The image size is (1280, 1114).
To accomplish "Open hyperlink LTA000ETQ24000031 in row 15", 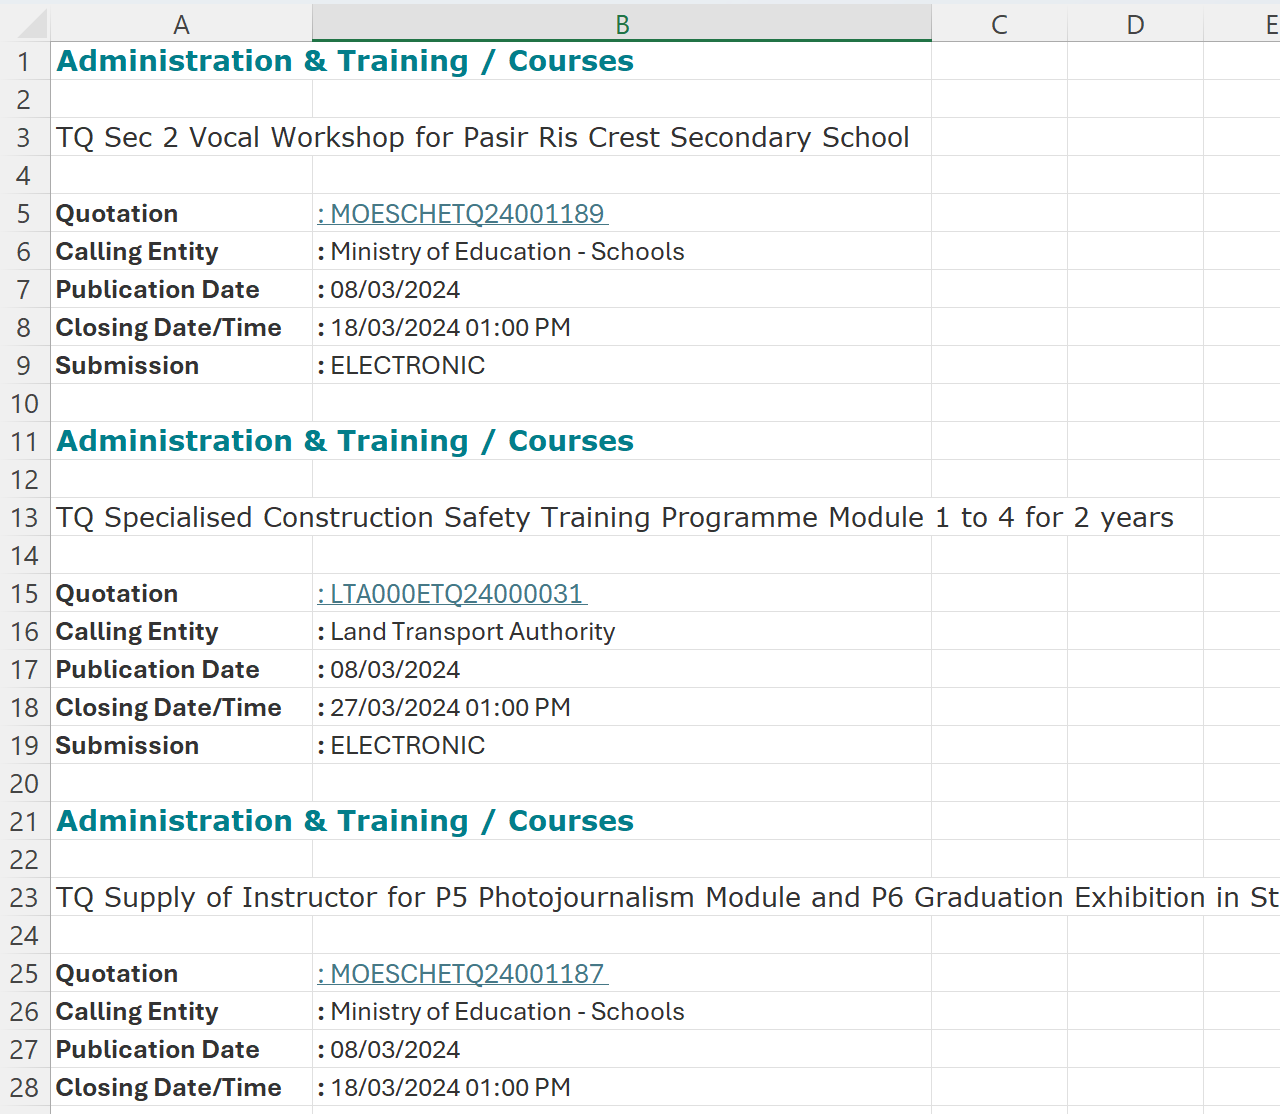I will 452,593.
